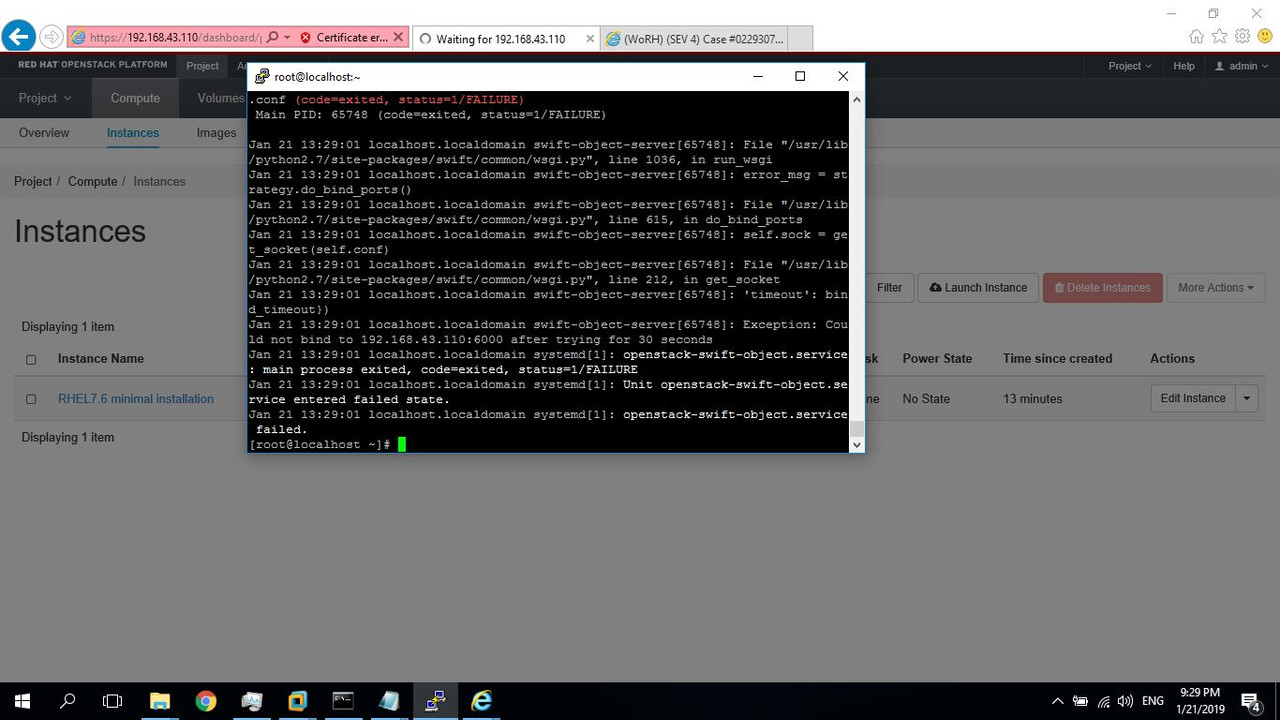Viewport: 1280px width, 720px height.
Task: Click the Filter button
Action: [889, 288]
